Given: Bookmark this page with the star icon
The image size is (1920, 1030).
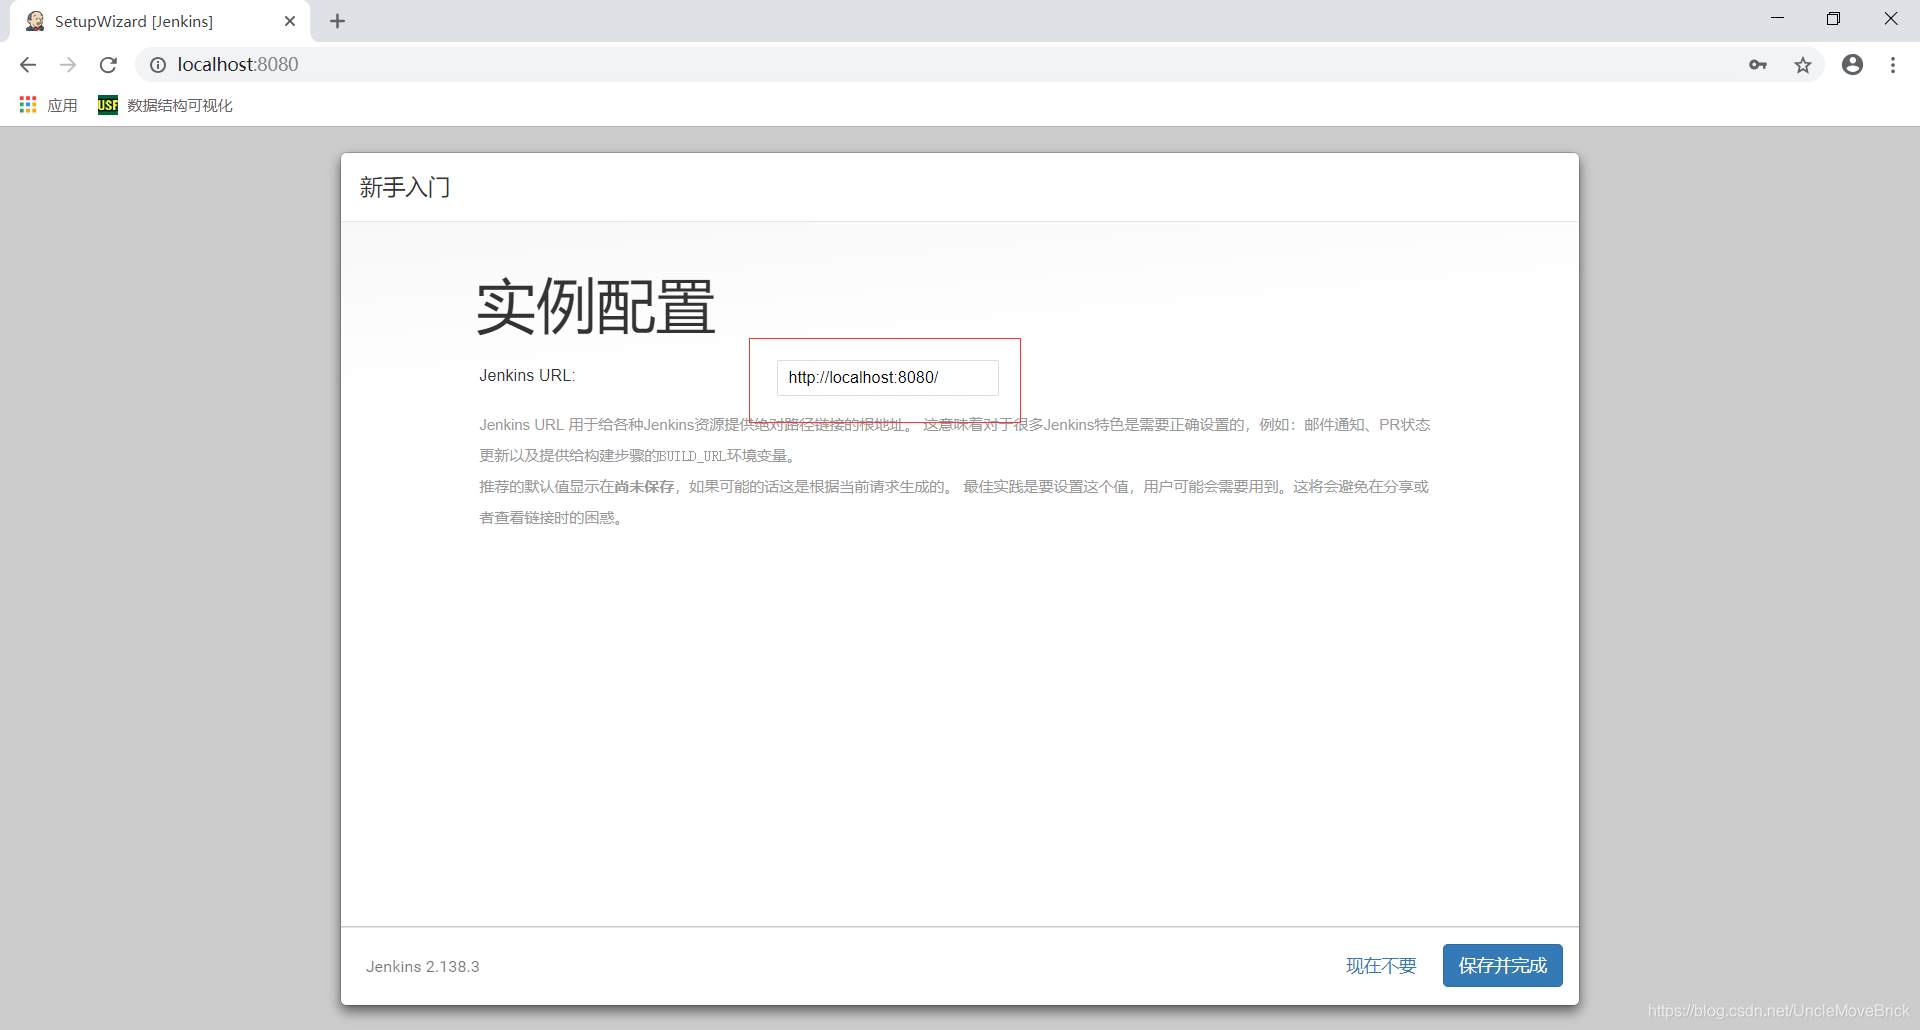Looking at the screenshot, I should [1803, 65].
